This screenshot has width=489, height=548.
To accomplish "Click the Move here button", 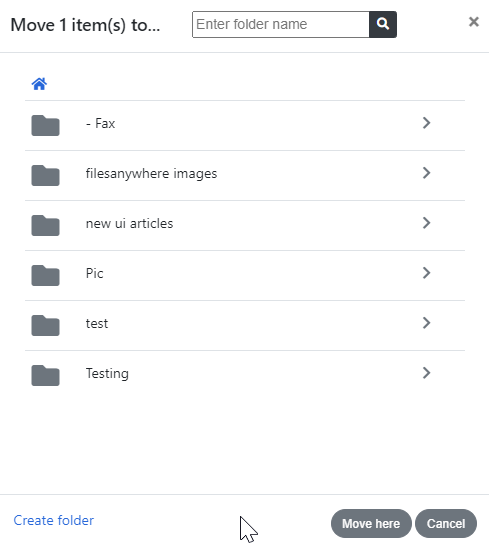I will click(371, 524).
